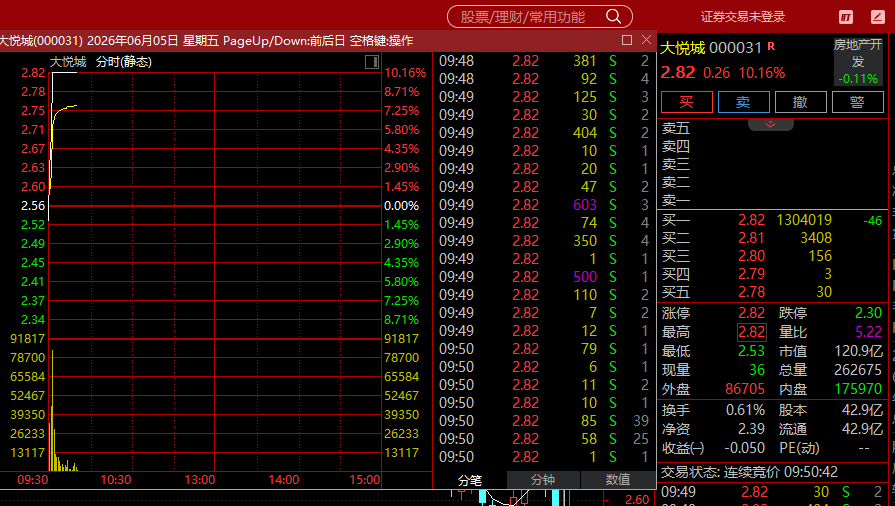Image resolution: width=895 pixels, height=506 pixels.
Task: Select 买三 bid row at 2.80
Action: point(772,256)
